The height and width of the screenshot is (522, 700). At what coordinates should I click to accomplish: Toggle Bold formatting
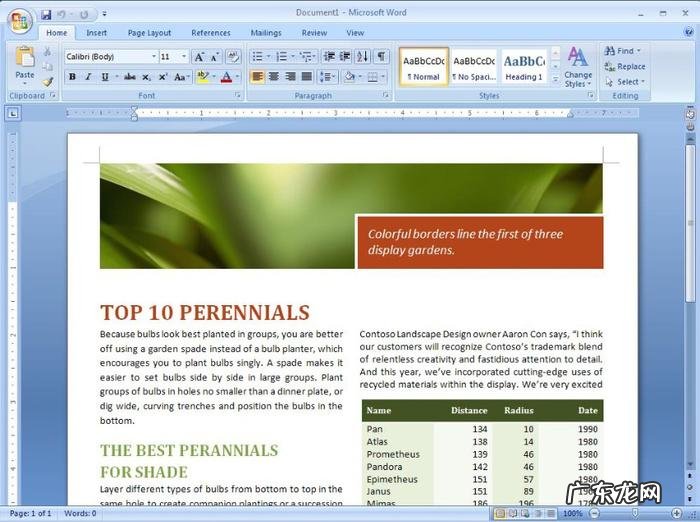coord(72,77)
